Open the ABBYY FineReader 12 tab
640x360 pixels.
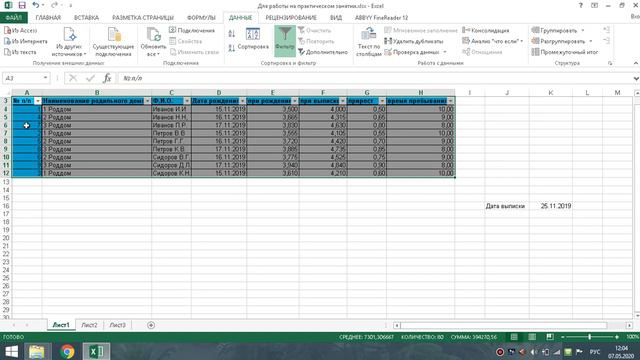tap(381, 18)
